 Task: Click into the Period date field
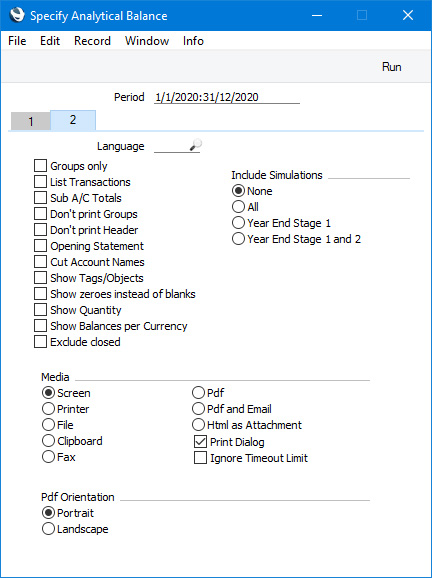pos(227,97)
